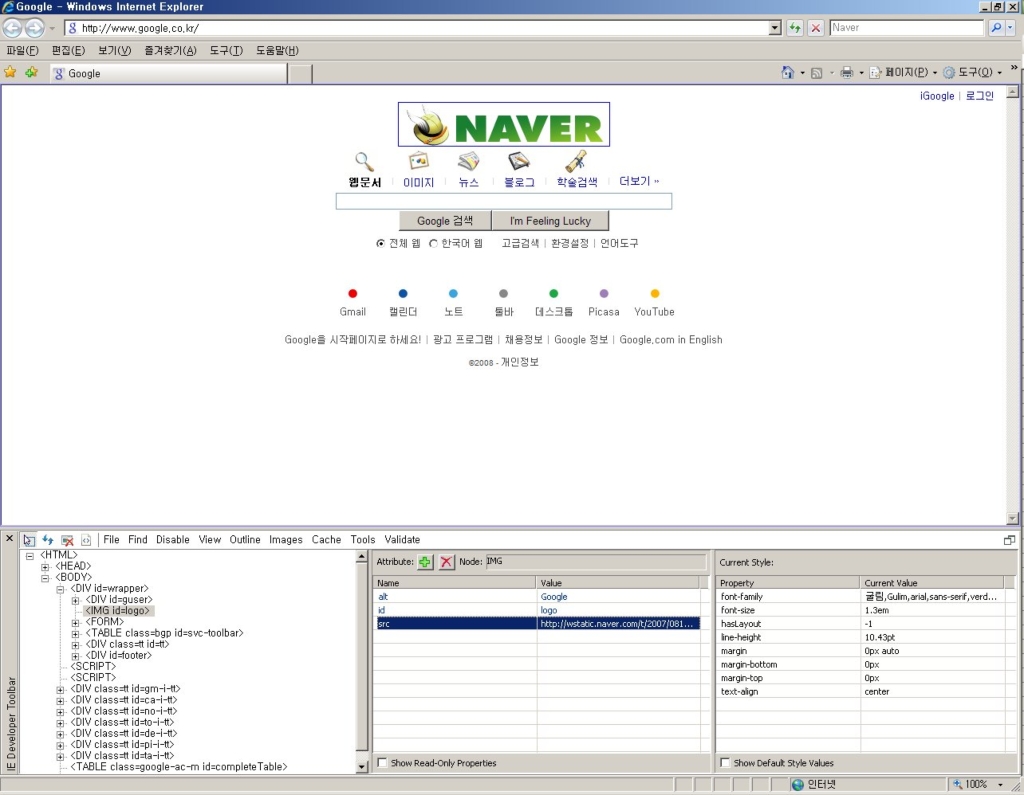This screenshot has height=795, width=1024.
Task: Click the RSS feeds icon in command bar
Action: point(816,73)
